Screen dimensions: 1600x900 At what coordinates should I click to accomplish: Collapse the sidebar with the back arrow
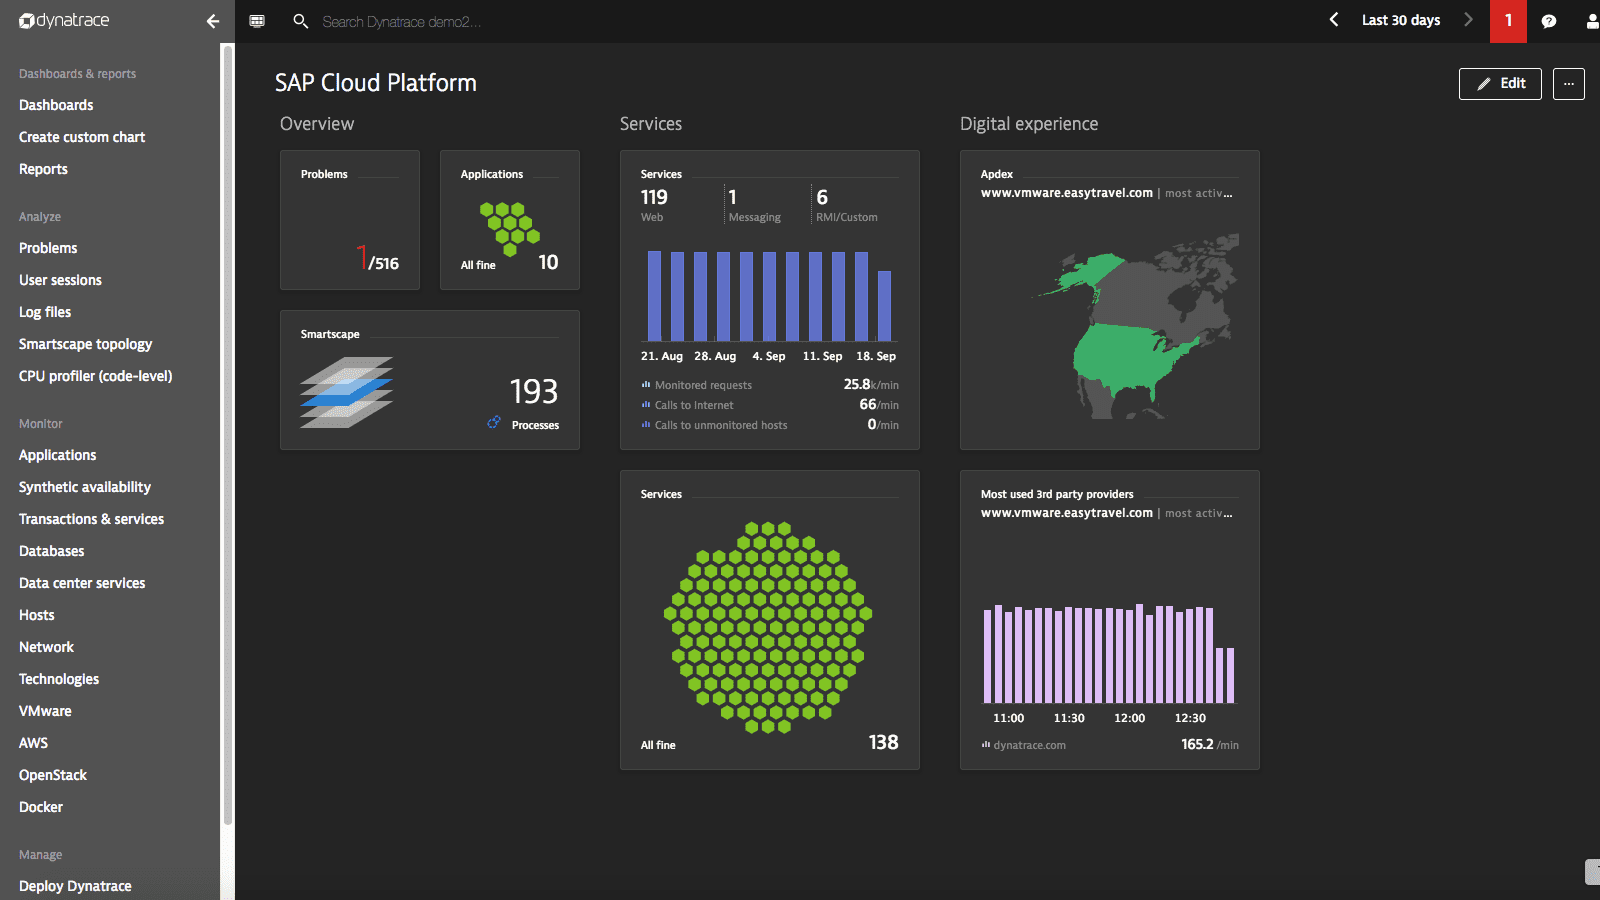[212, 21]
